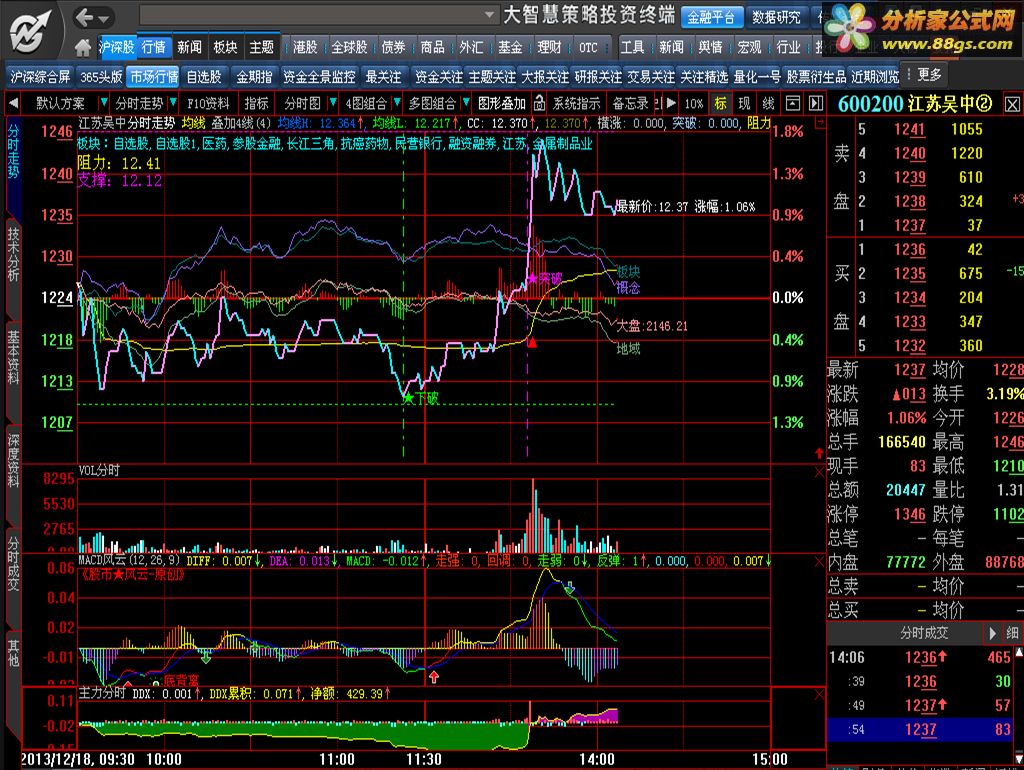
Task: Open the 默认方案 dropdown arrow
Action: pyautogui.click(x=103, y=103)
